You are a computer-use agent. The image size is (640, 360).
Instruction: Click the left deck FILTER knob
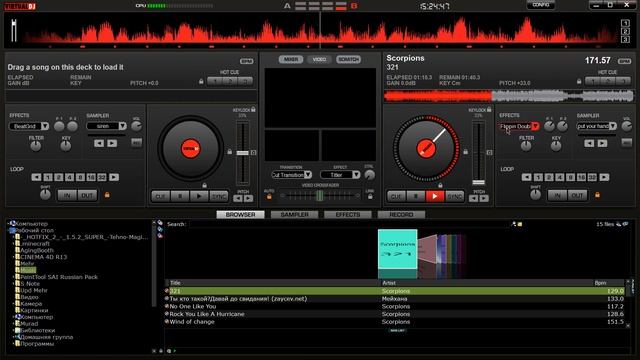[36, 146]
